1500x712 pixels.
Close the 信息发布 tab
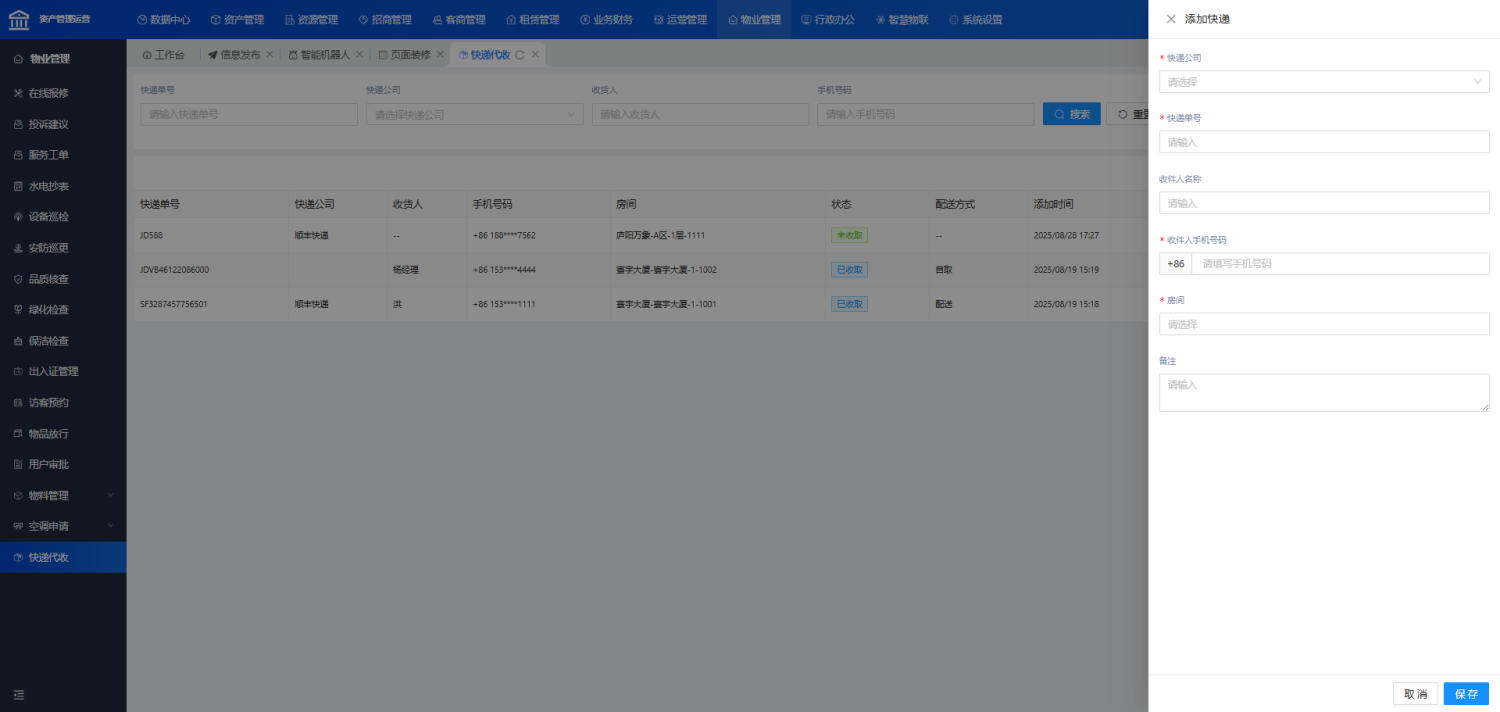270,55
